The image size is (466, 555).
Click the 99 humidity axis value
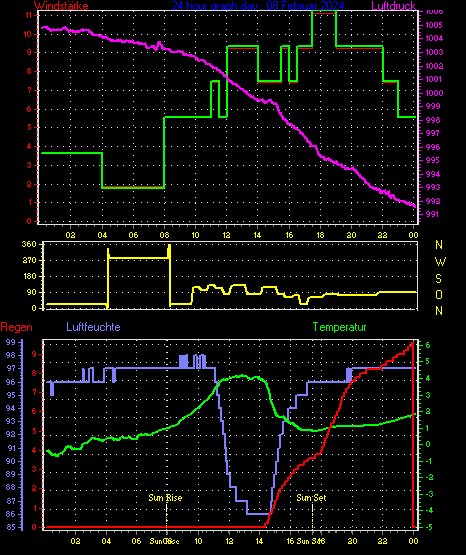pos(11,342)
